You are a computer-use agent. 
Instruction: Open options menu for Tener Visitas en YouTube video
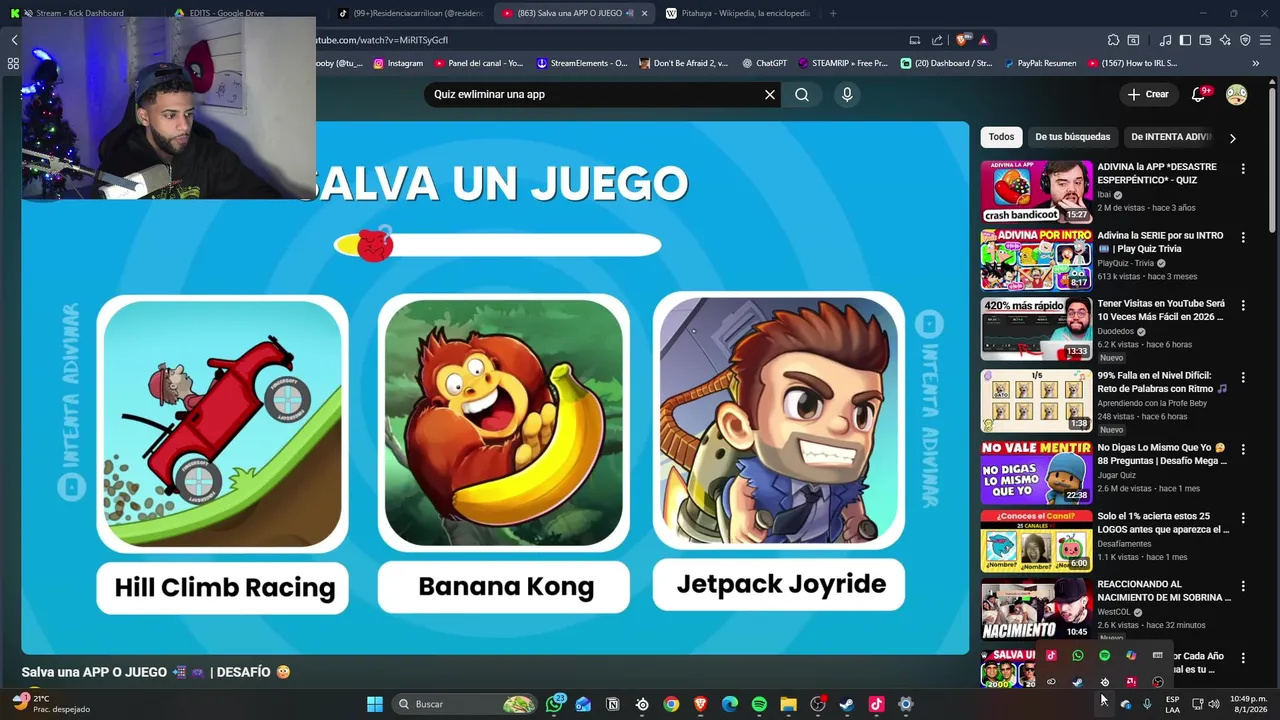click(x=1243, y=306)
